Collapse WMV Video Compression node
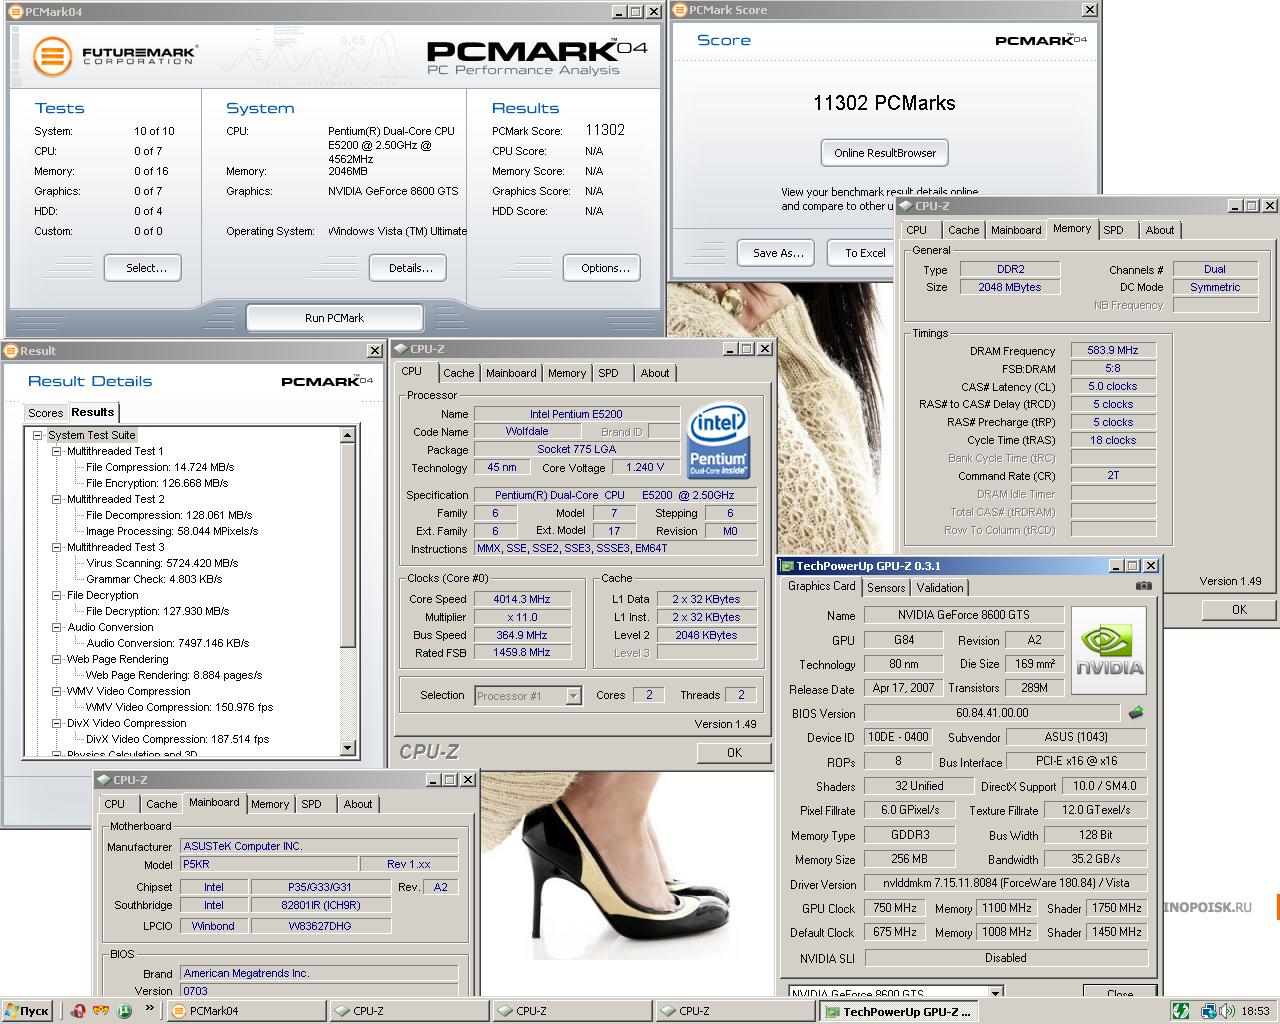Screen dimensions: 1280x1024 point(57,691)
